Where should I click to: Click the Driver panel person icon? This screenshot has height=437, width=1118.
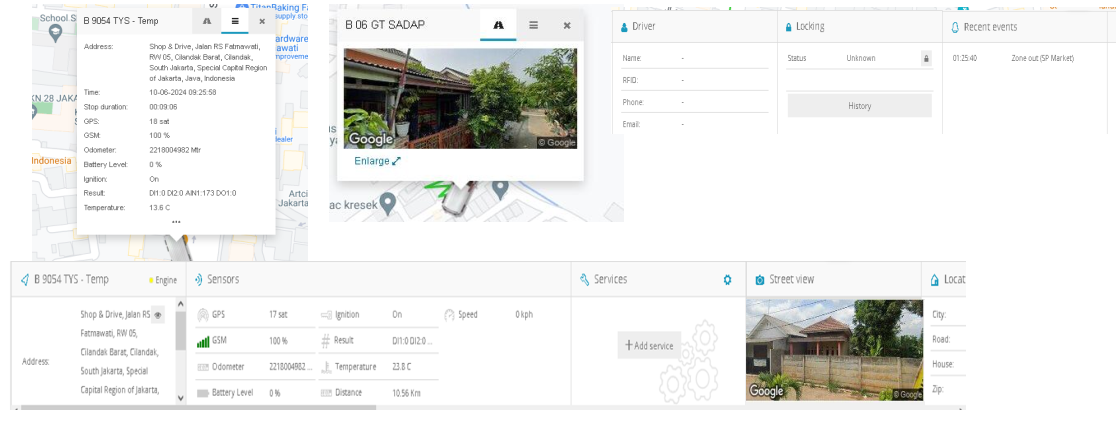click(625, 27)
